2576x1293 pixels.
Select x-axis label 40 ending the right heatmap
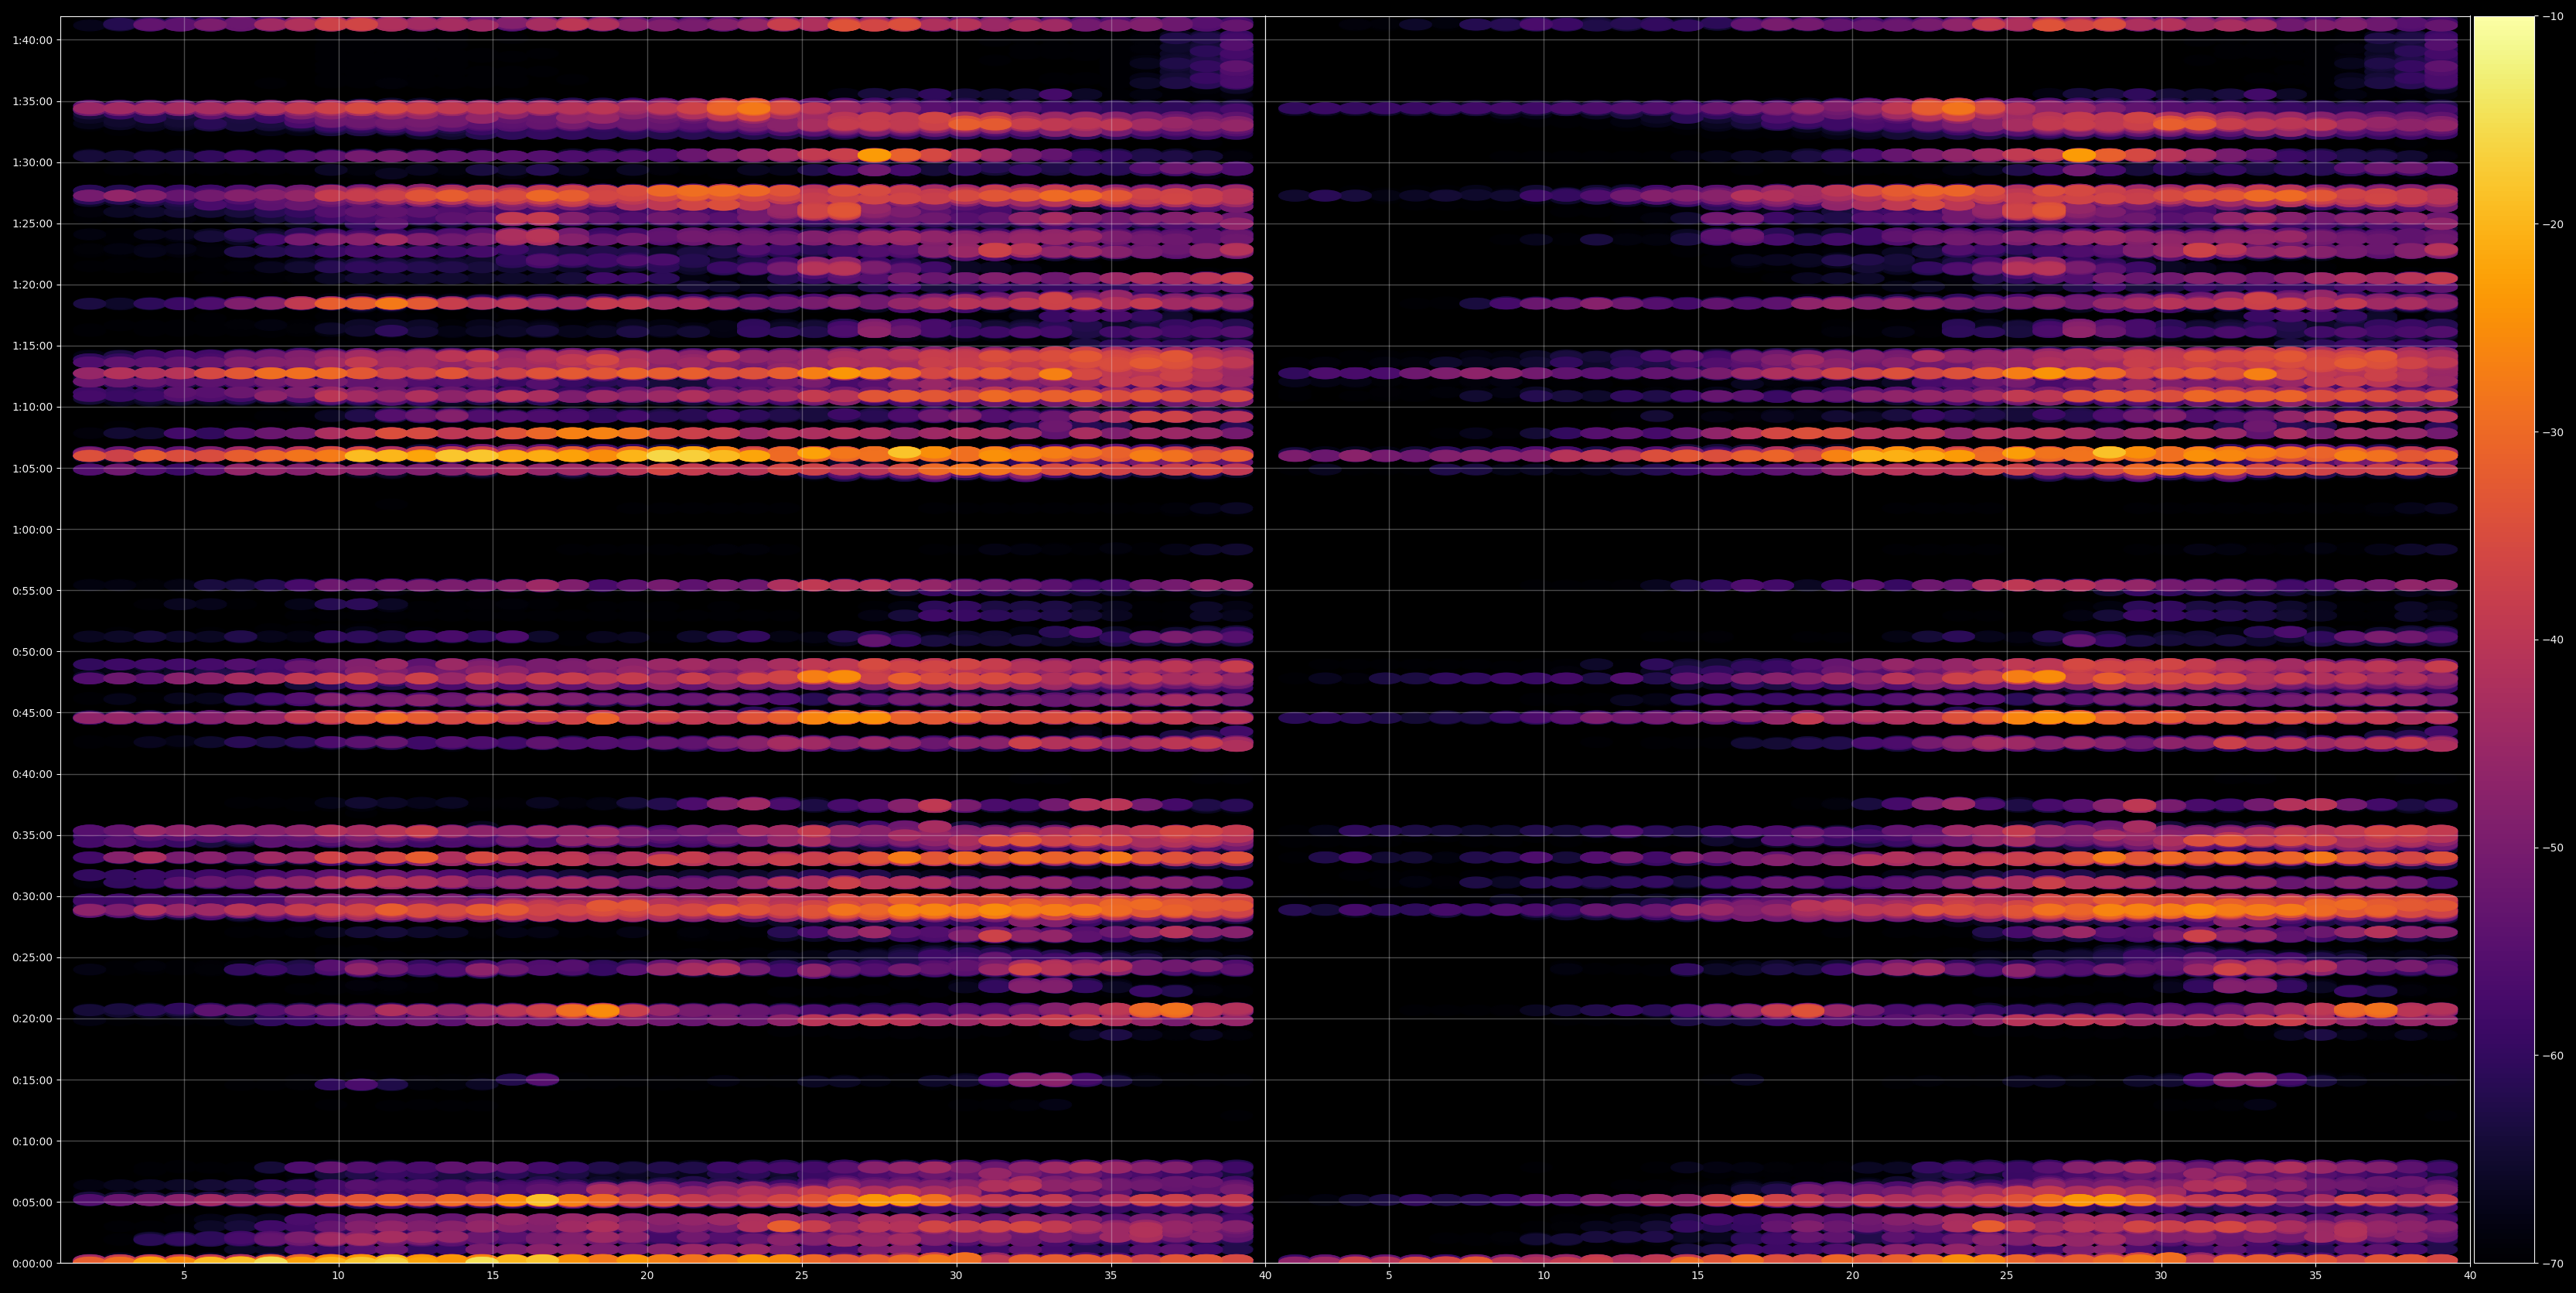(2470, 1276)
